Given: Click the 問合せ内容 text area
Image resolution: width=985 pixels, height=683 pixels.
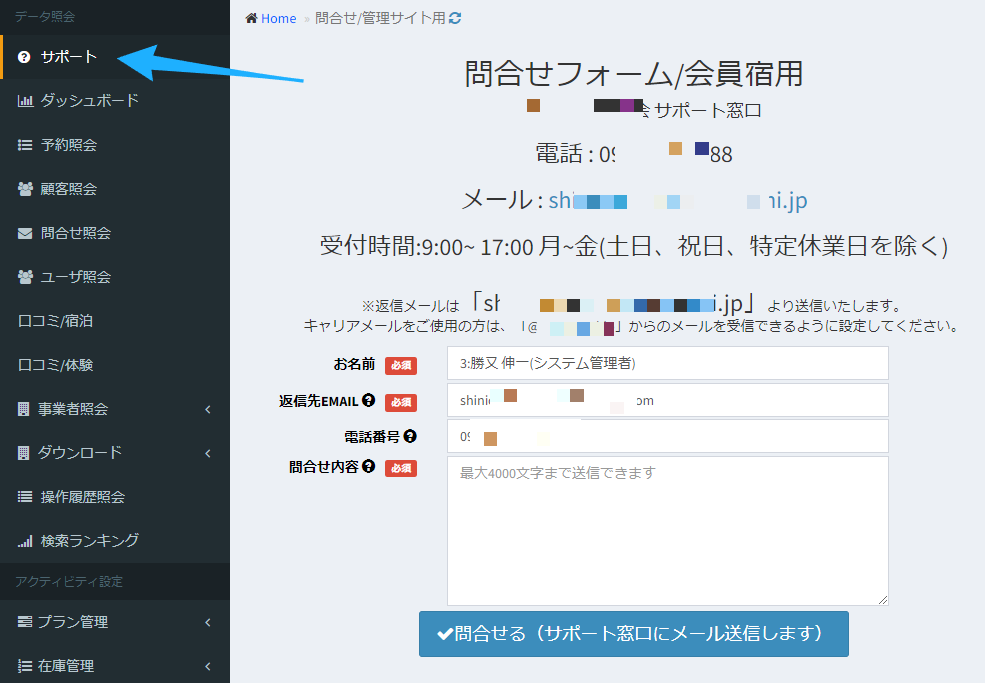Looking at the screenshot, I should [x=668, y=531].
